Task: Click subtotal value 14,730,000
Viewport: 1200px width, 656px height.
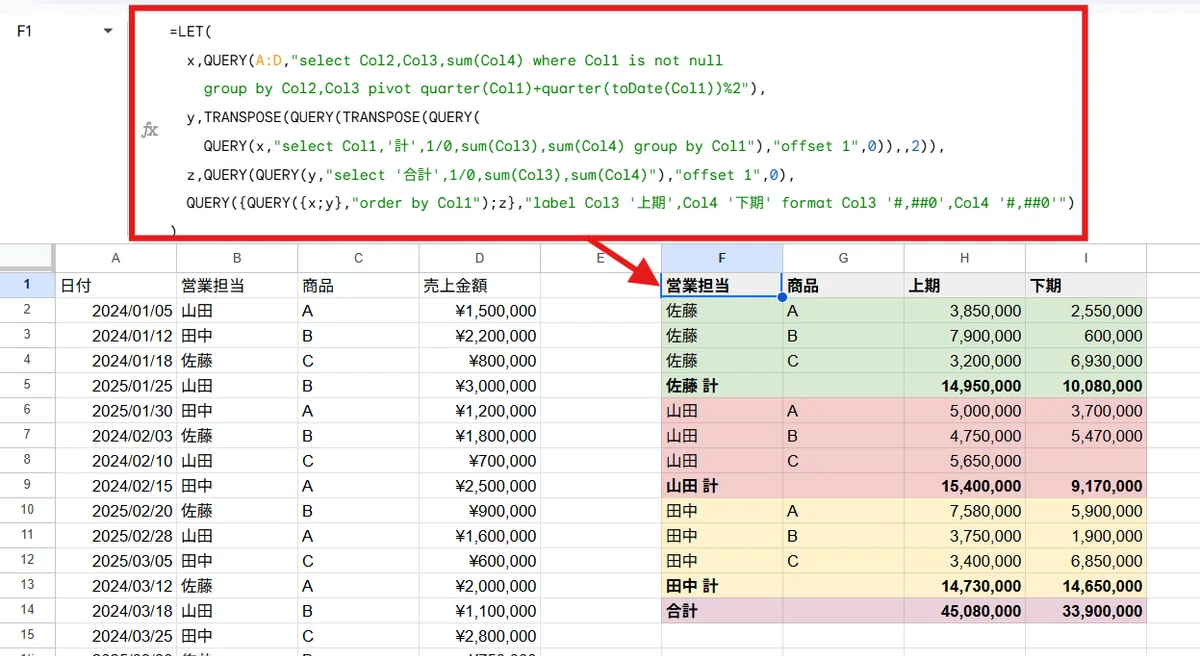Action: [x=964, y=585]
